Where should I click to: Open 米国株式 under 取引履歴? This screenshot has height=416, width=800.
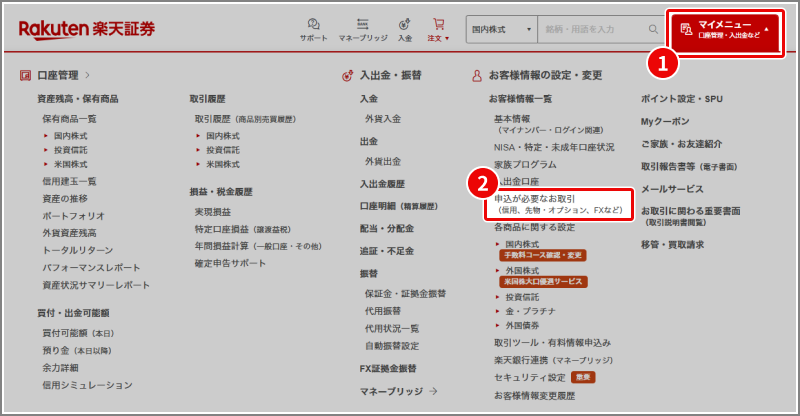[223, 164]
